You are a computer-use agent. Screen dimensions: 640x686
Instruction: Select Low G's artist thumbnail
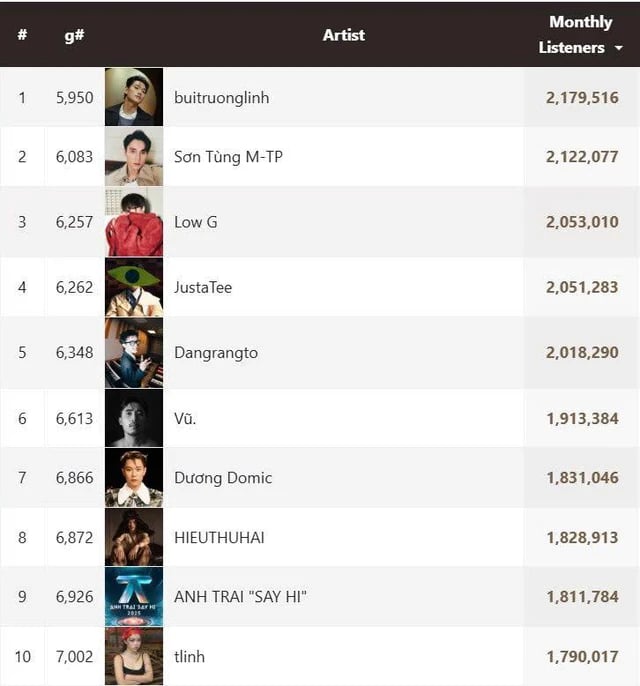coord(133,222)
